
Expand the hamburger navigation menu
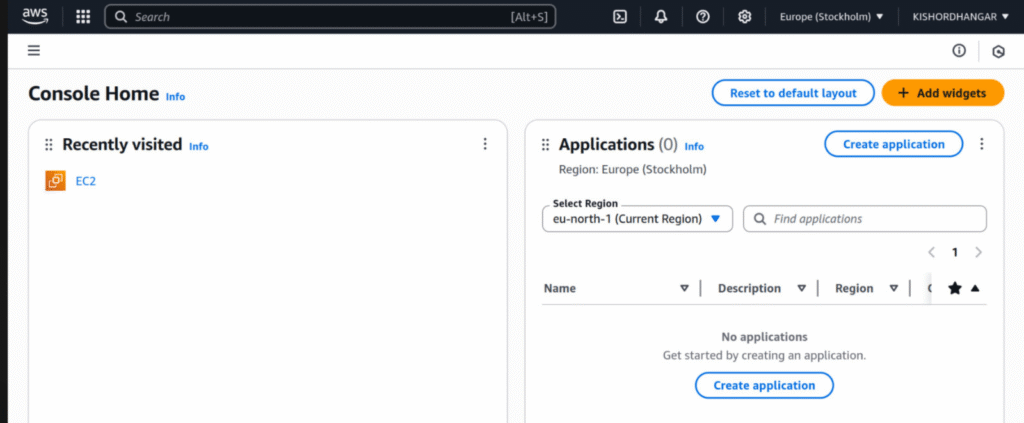pos(34,50)
